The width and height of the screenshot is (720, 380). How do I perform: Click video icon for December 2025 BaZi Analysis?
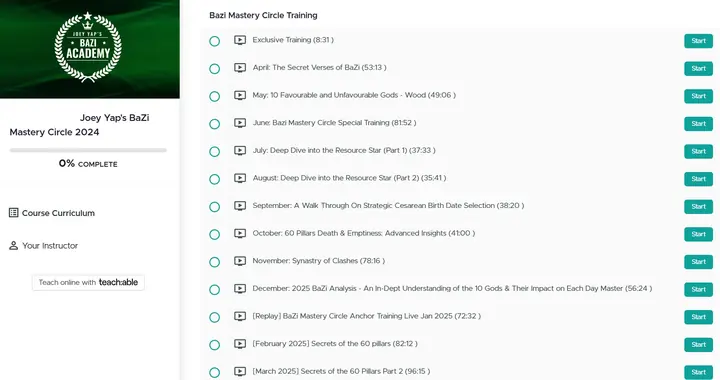coord(240,288)
